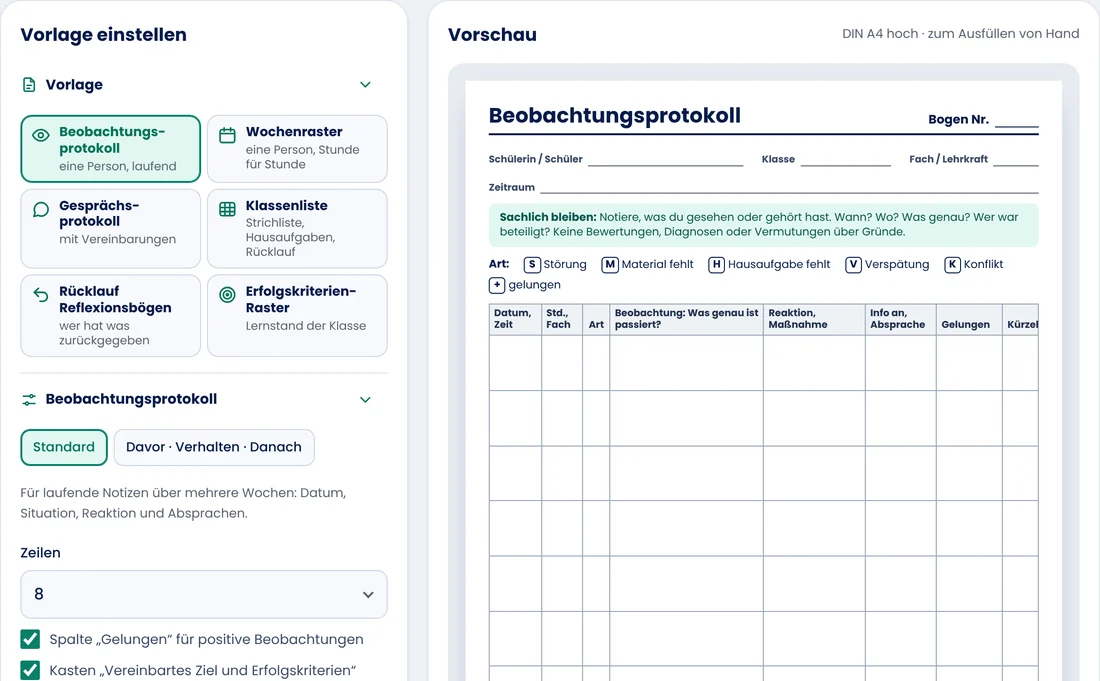Screen dimensions: 1100x681
Task: Click the target icon for Erfolgskriterien-Raster
Action: 227,295
